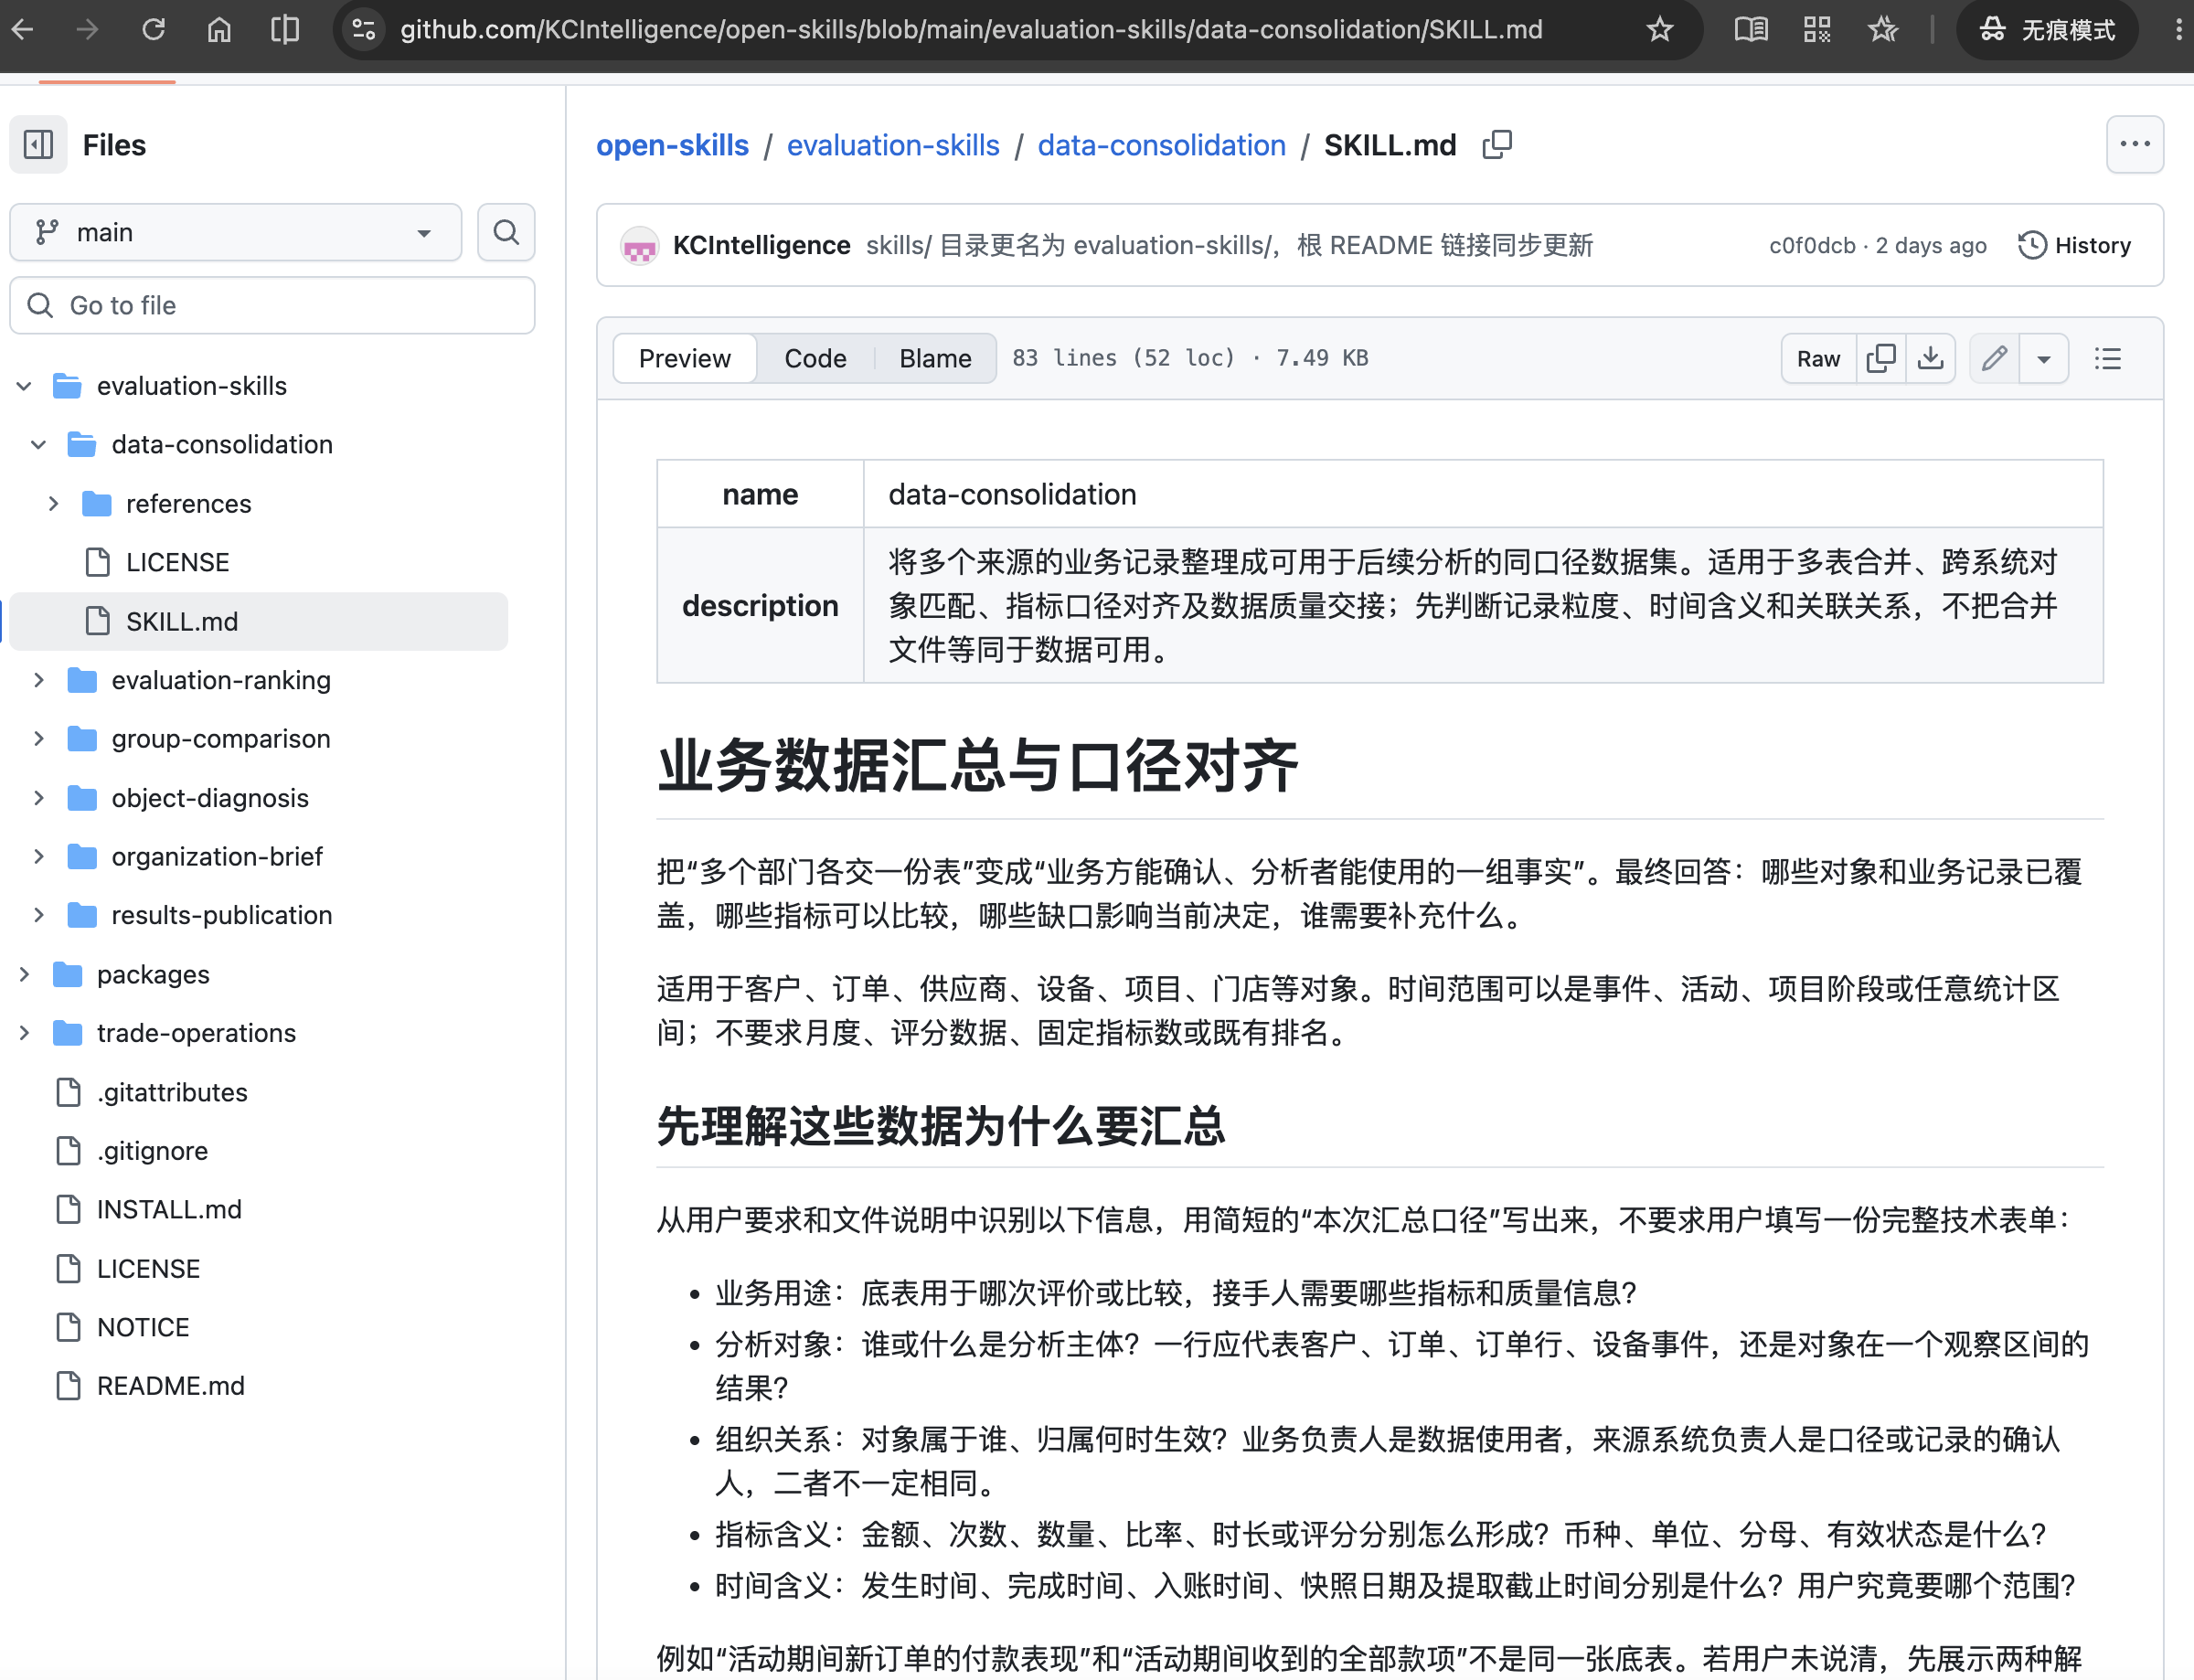Collapse the Files side panel icon
The height and width of the screenshot is (1680, 2194).
[38, 145]
